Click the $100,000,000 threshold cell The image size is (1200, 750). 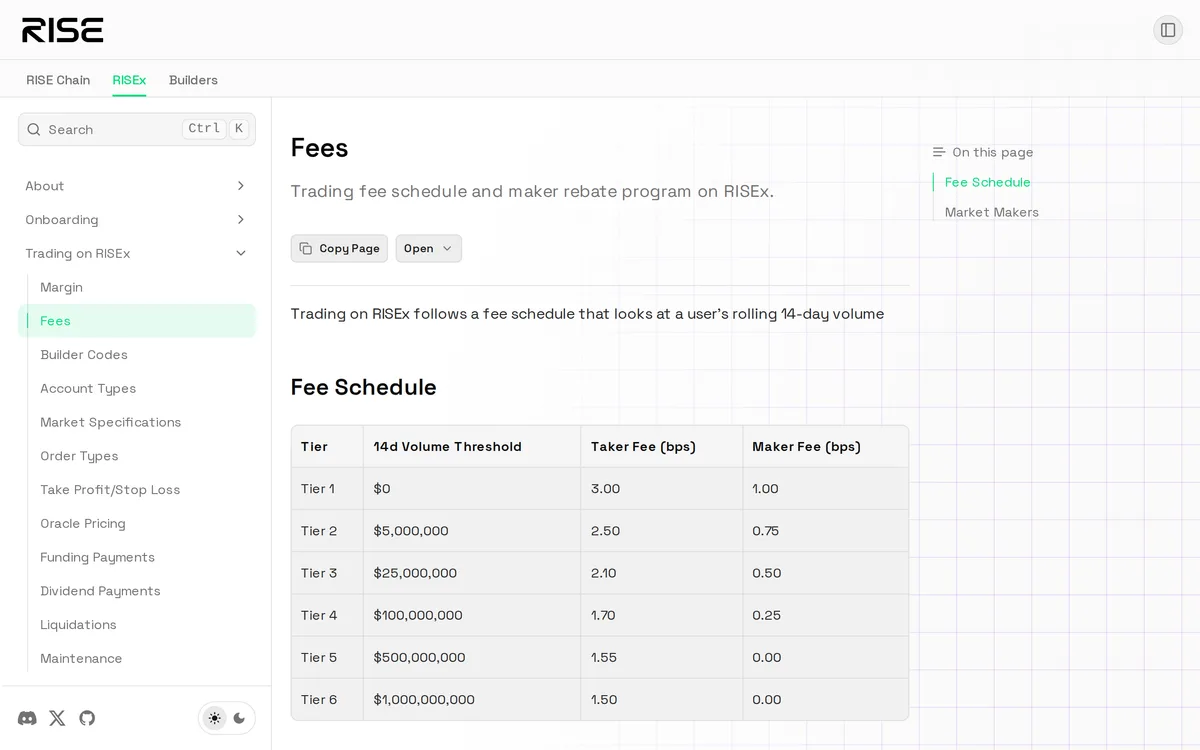click(472, 615)
